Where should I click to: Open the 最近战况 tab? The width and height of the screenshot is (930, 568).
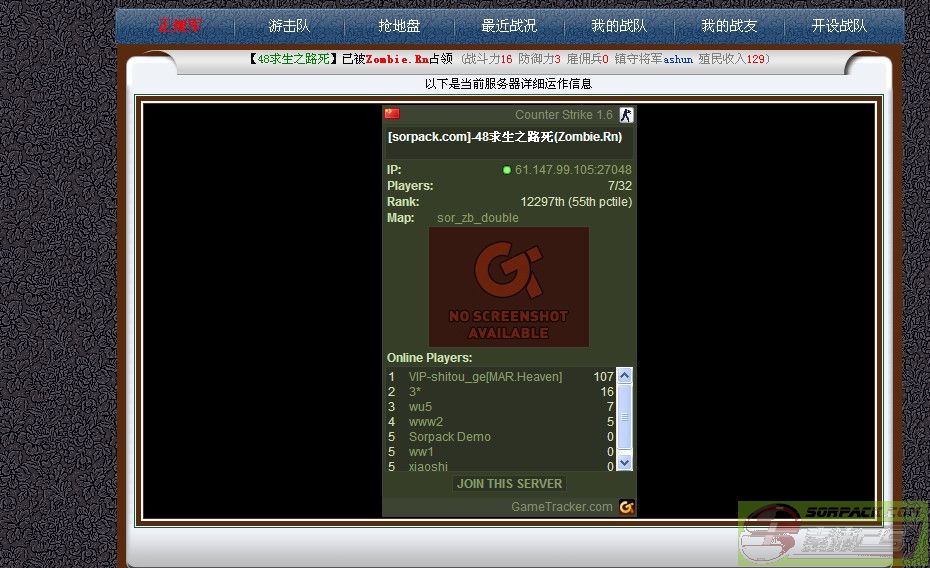point(509,26)
